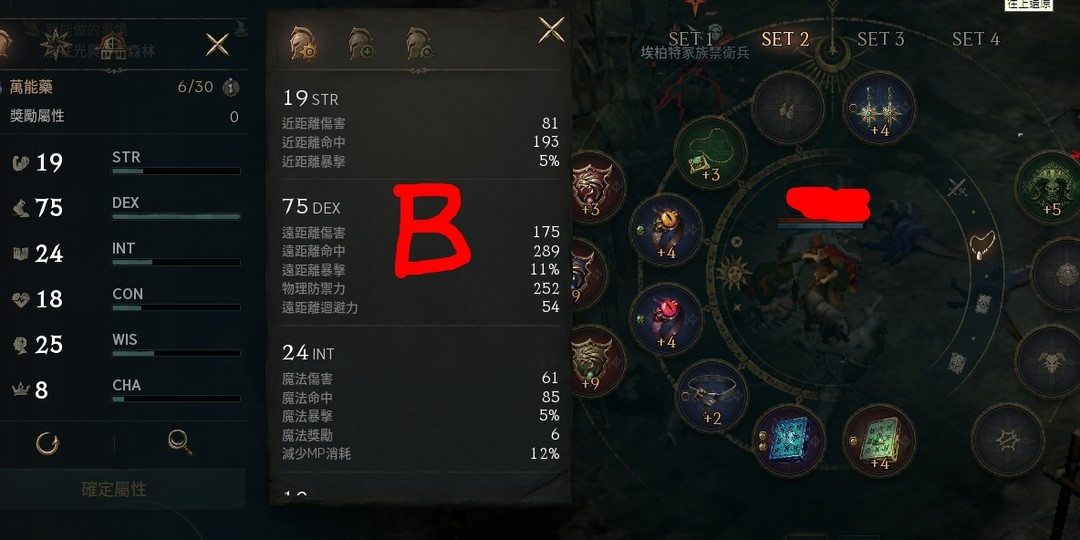
Task: Select the first helmet gear tab icon
Action: point(303,43)
